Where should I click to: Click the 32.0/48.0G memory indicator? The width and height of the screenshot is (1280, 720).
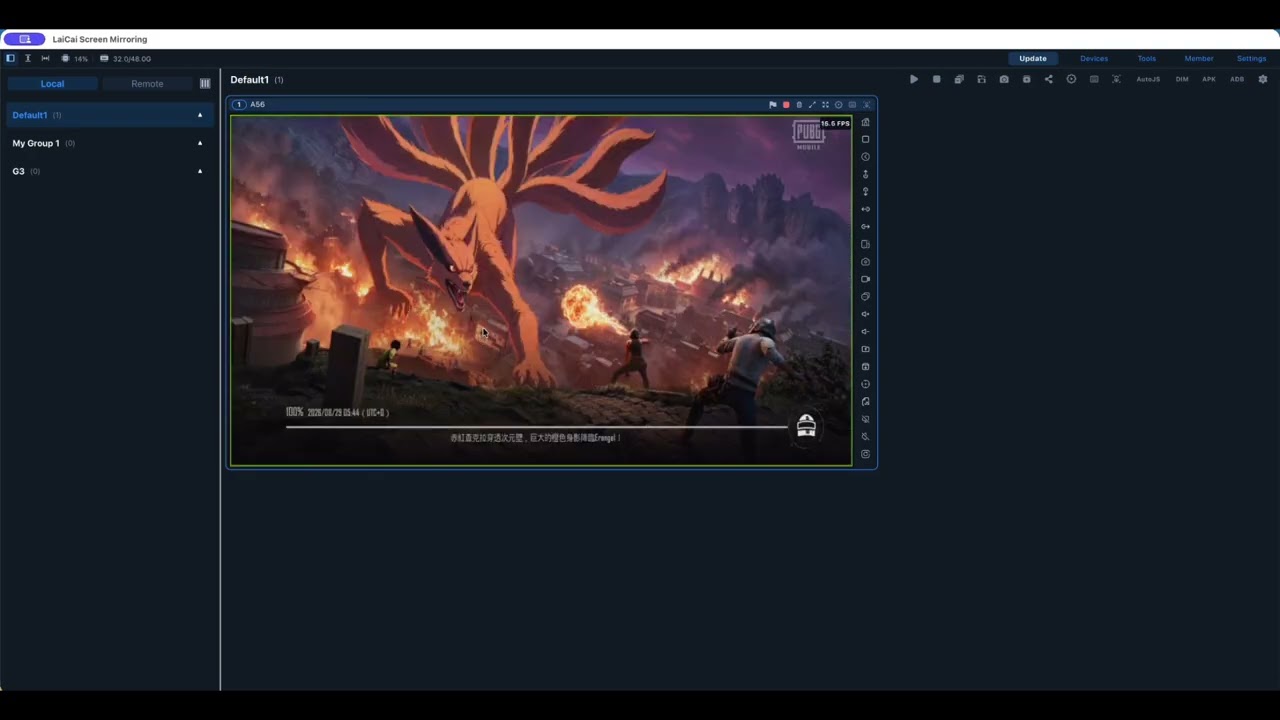pos(125,58)
